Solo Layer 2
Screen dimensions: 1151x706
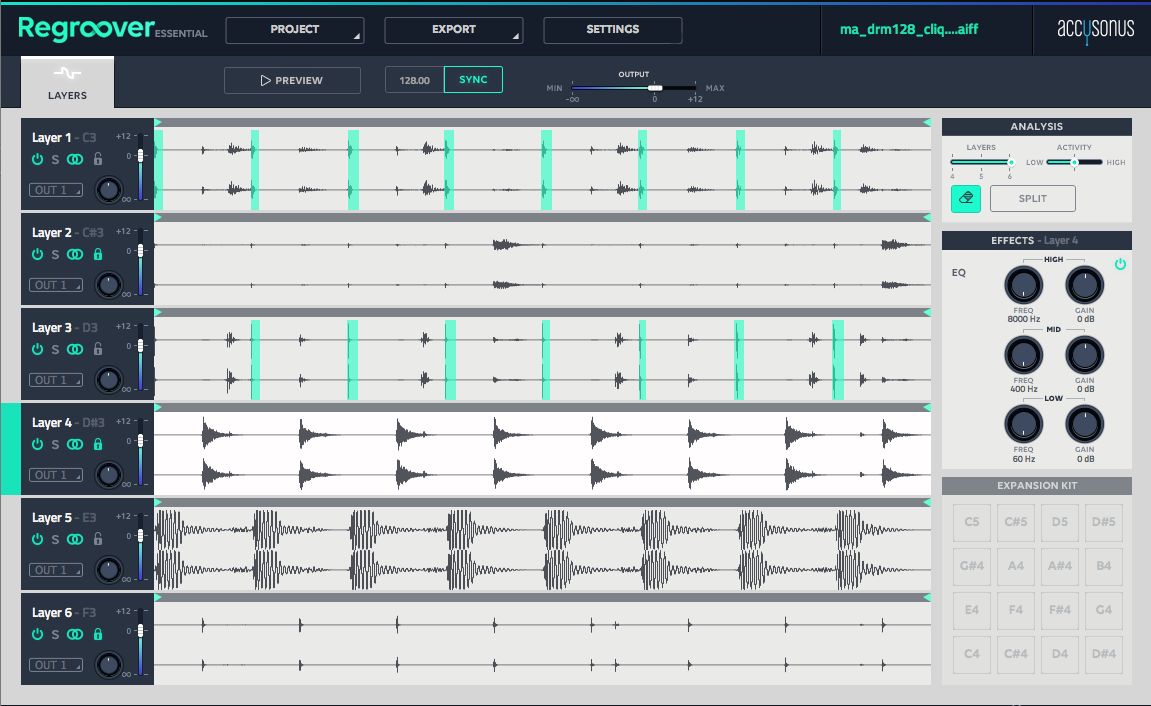[x=55, y=254]
